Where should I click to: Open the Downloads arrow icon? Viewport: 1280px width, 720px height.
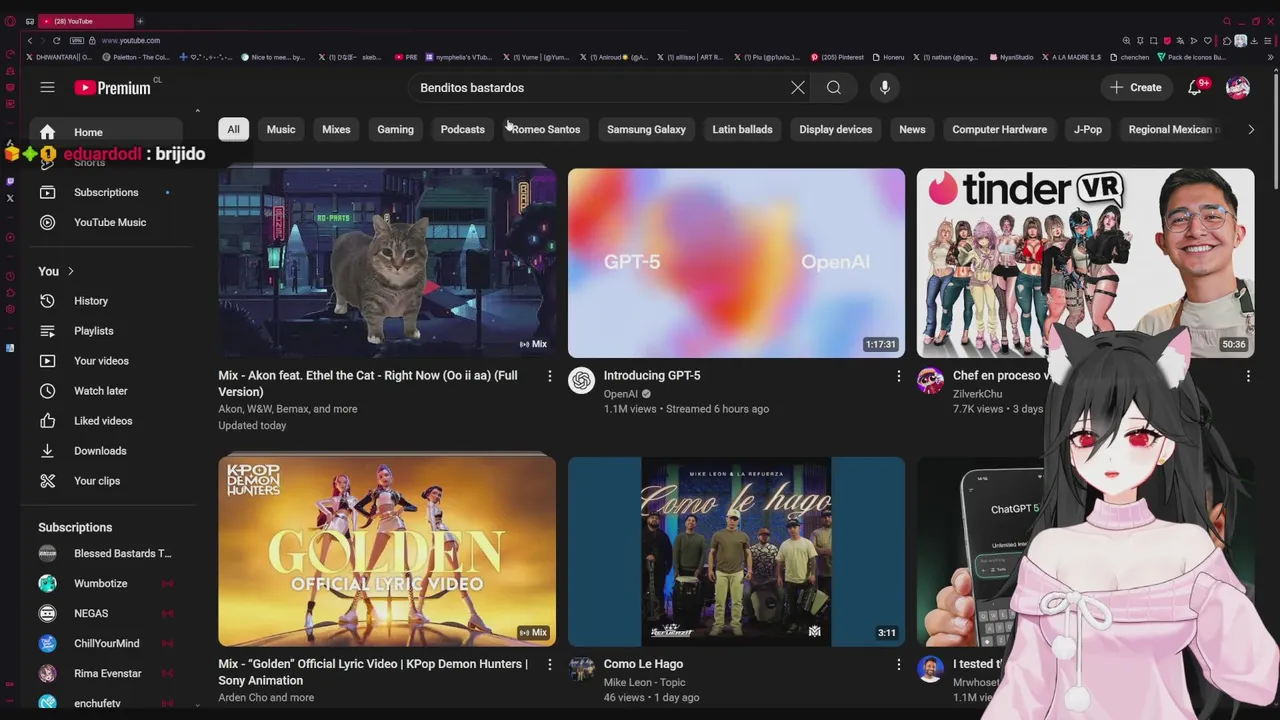47,451
